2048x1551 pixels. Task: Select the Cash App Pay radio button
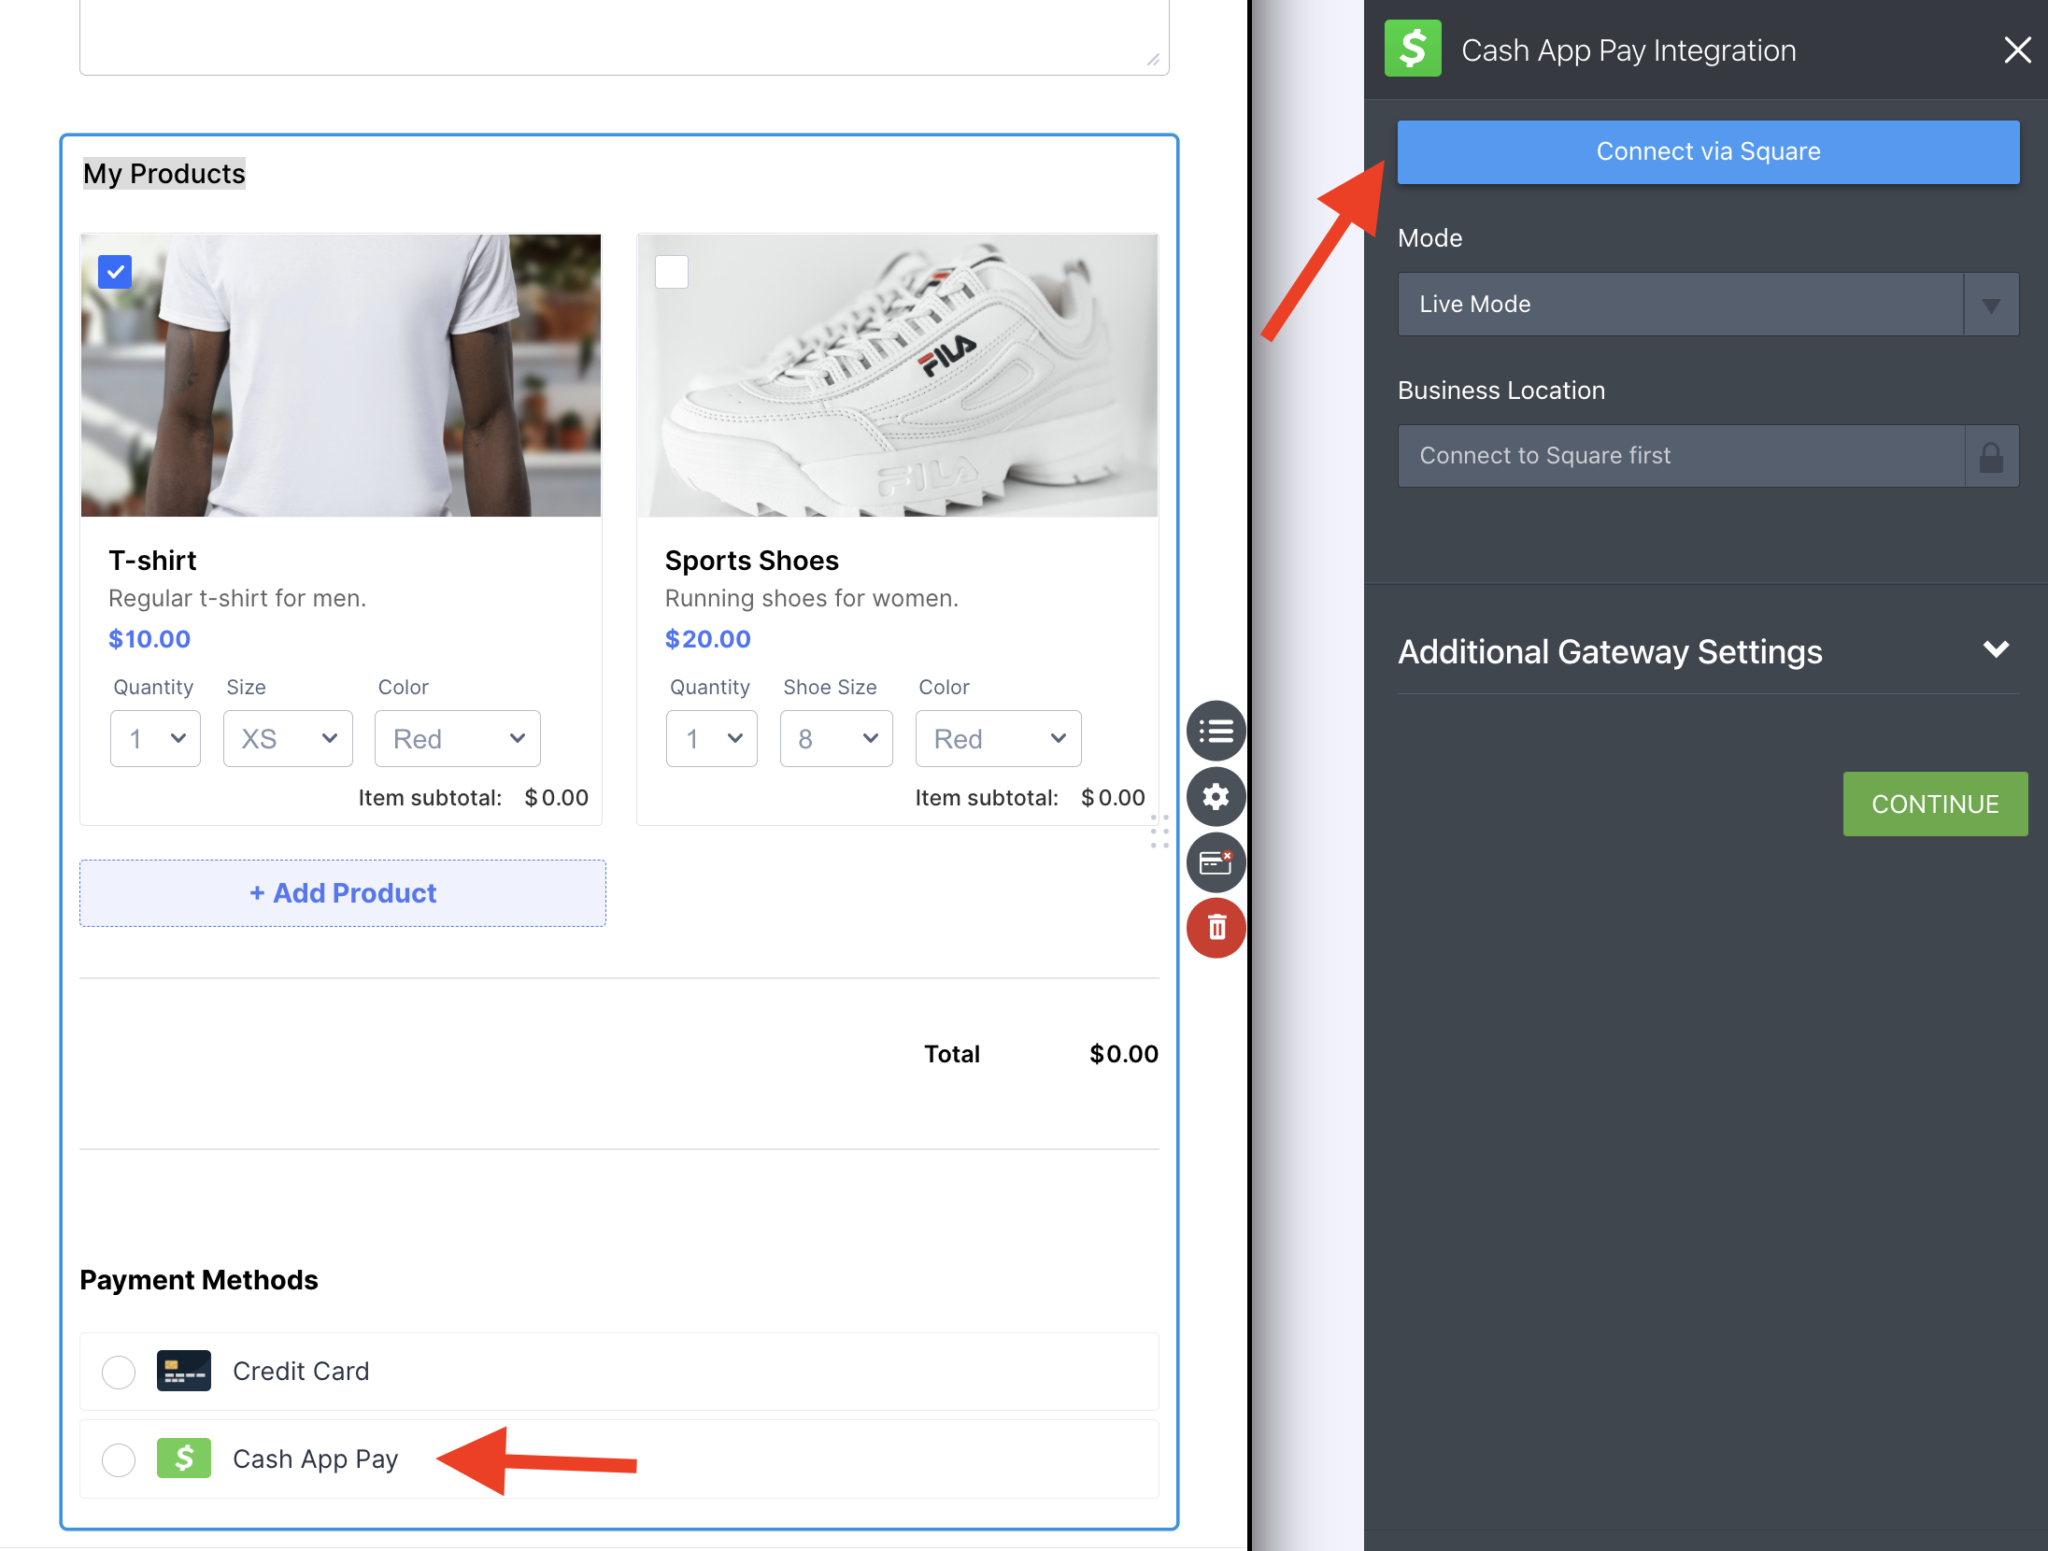click(118, 1459)
